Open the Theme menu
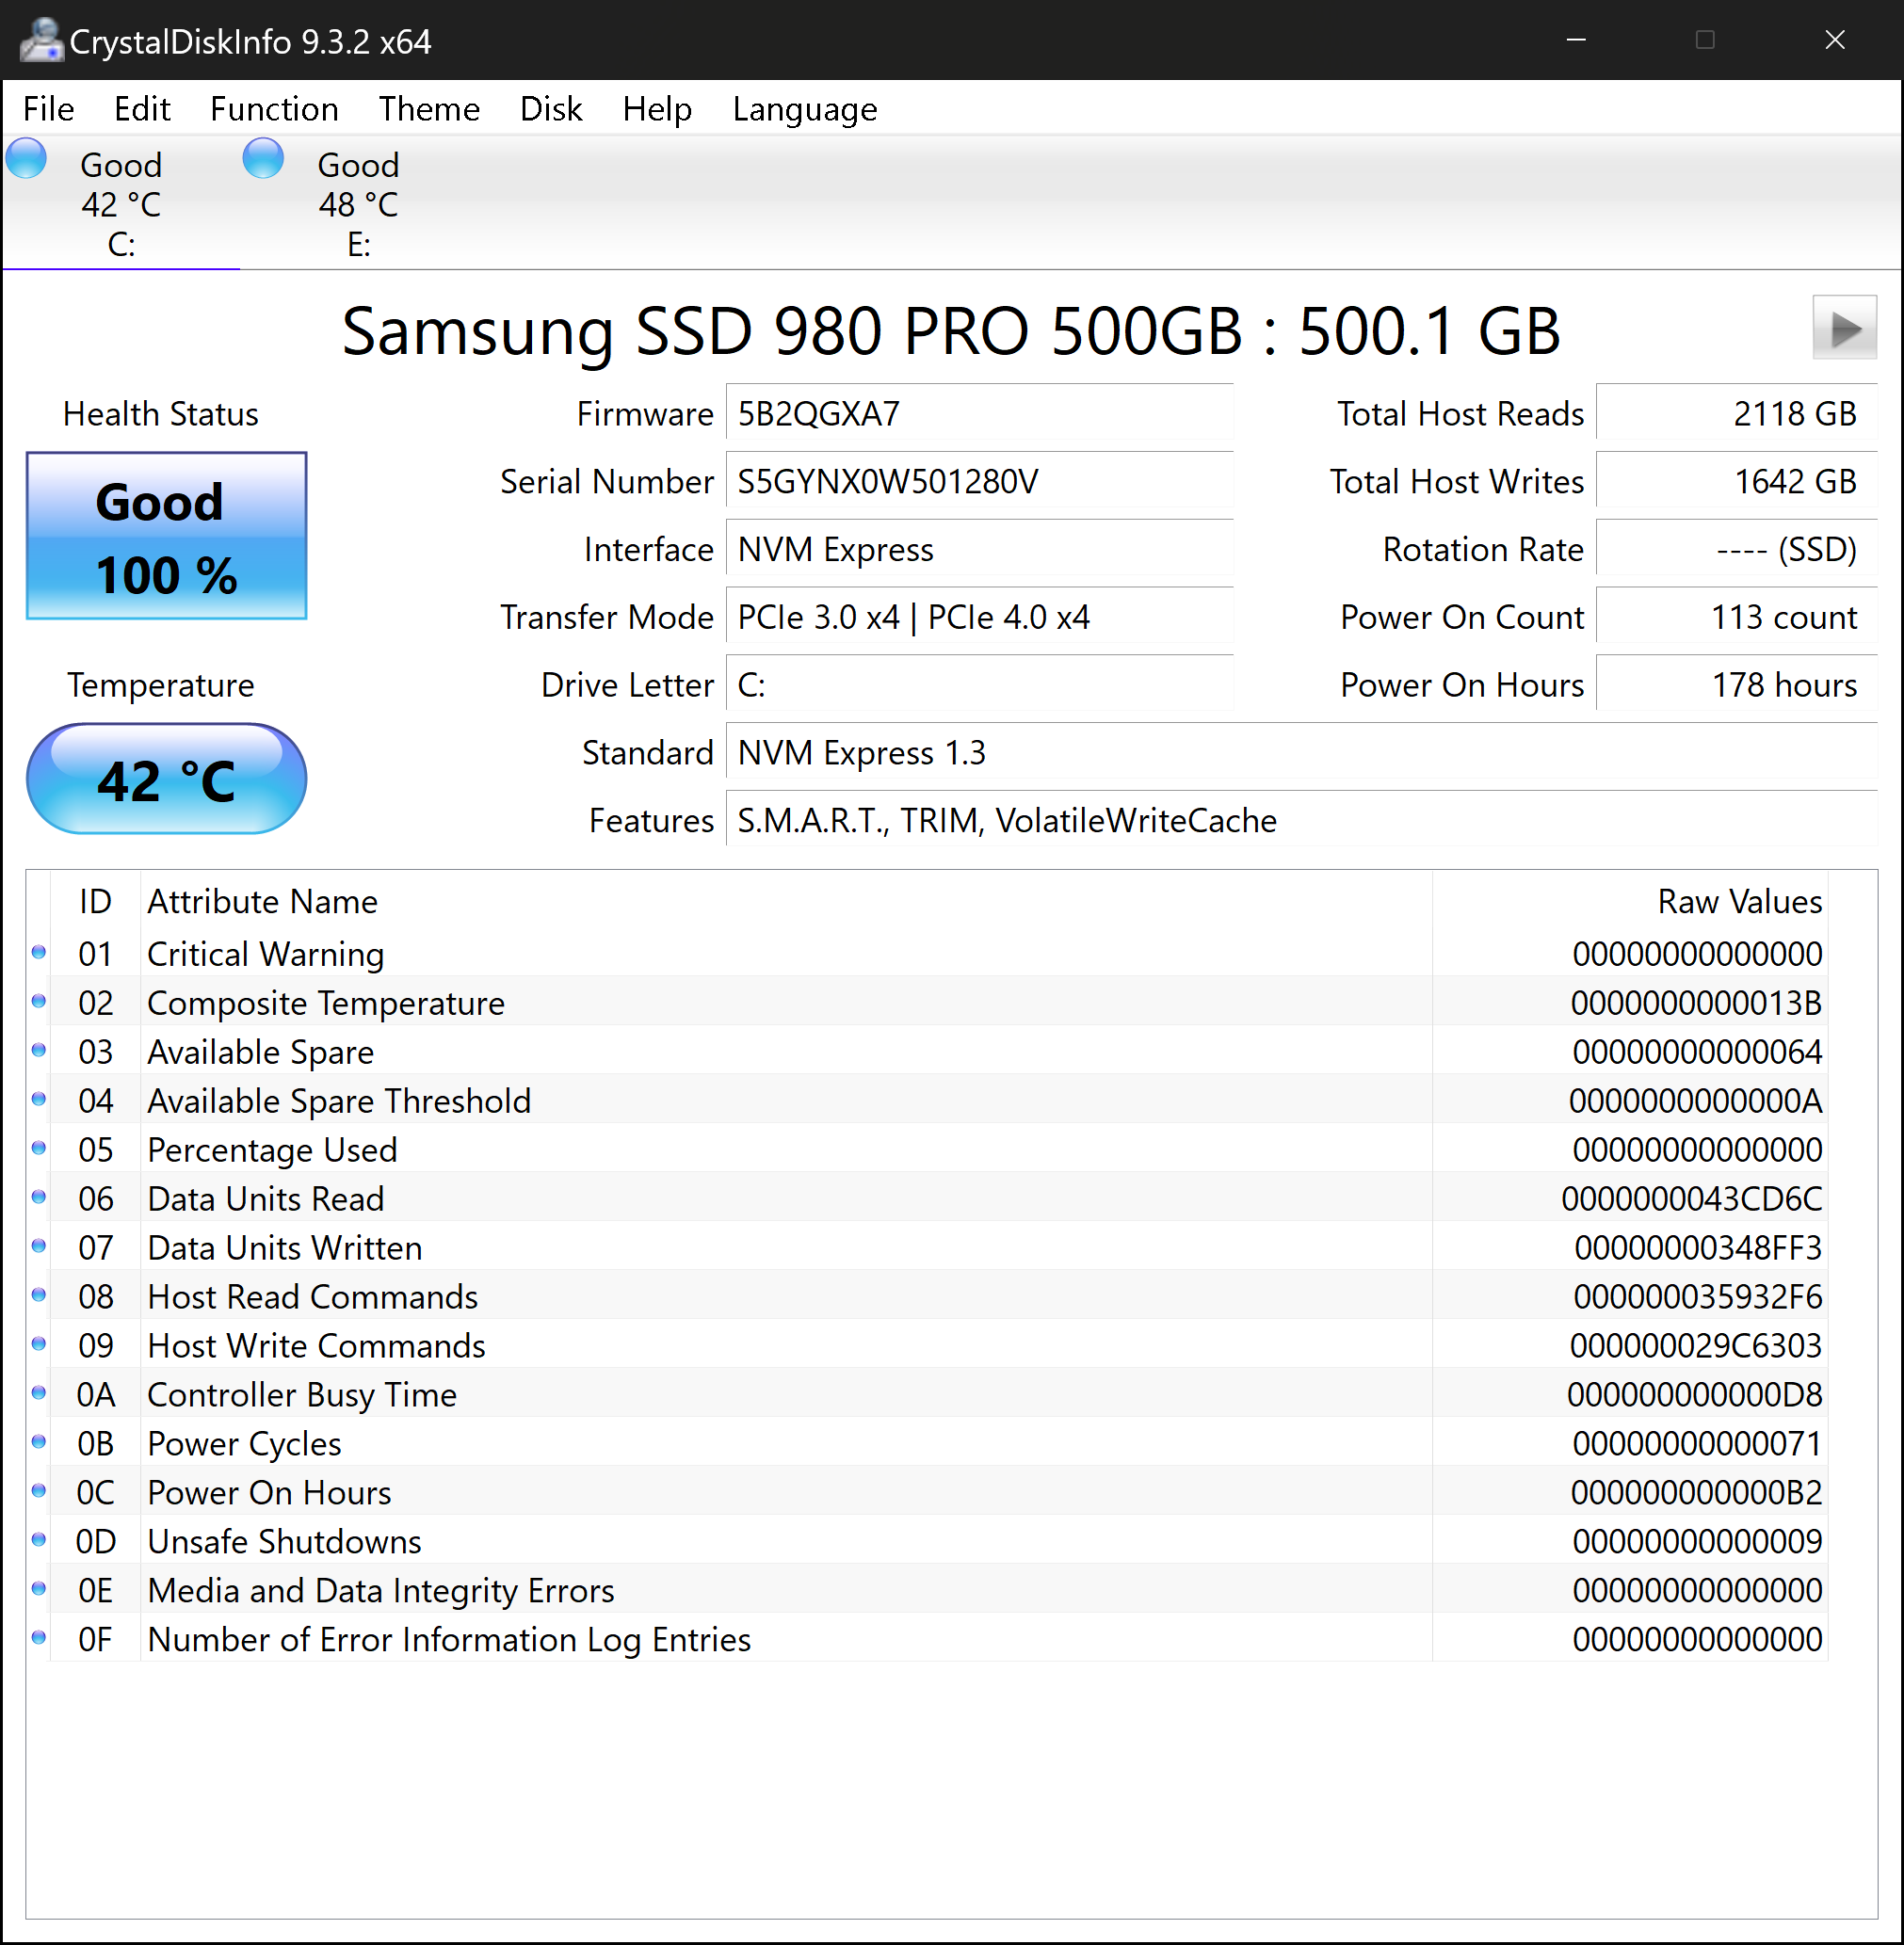 [429, 108]
